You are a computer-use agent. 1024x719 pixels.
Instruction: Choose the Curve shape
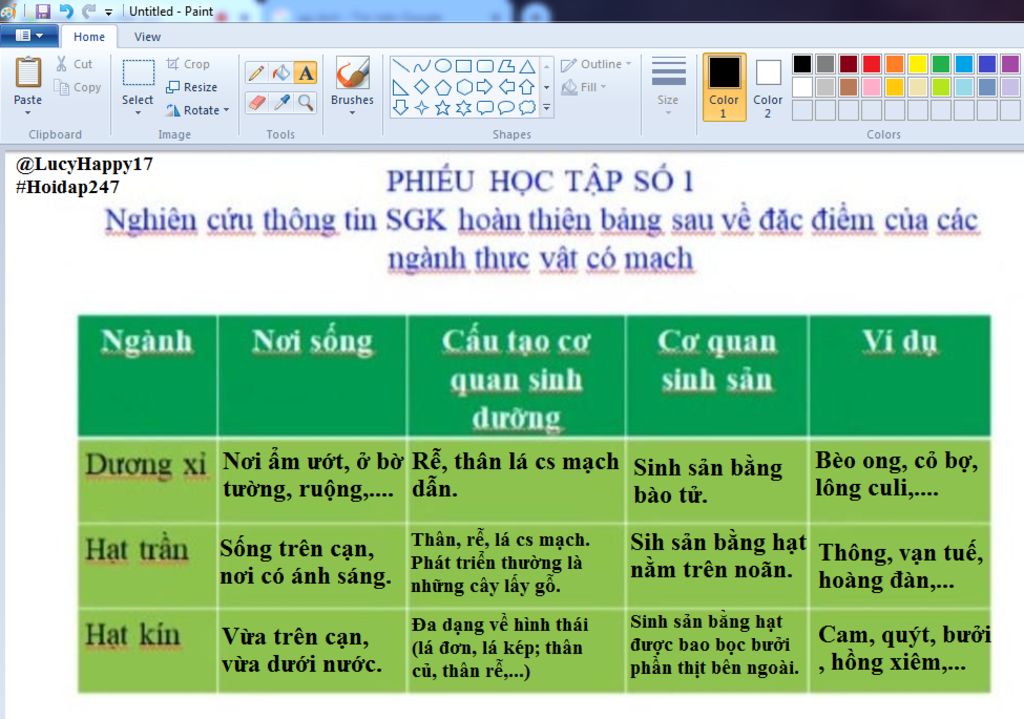coord(422,66)
